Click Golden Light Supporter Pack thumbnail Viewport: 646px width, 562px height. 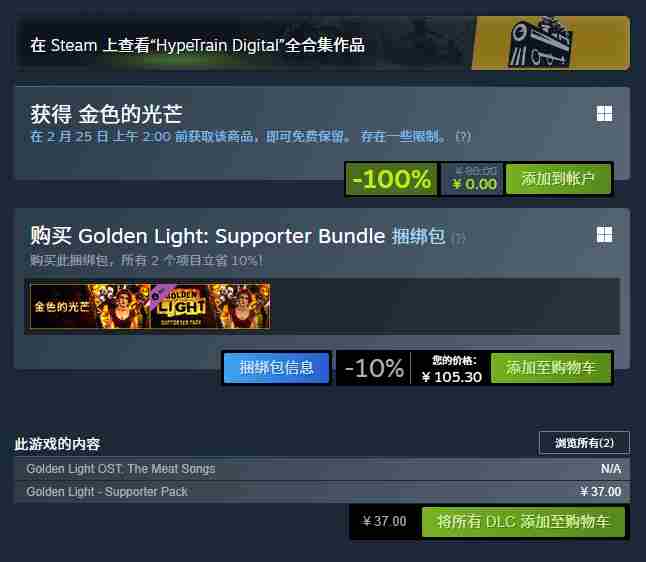pyautogui.click(x=211, y=306)
